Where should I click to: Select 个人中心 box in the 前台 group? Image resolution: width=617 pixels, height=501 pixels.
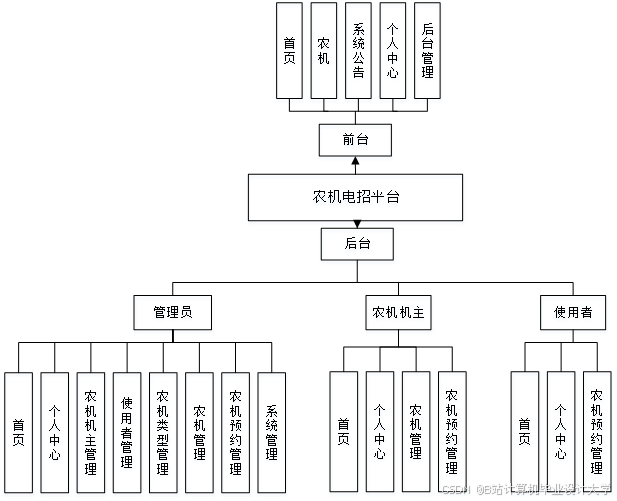392,50
